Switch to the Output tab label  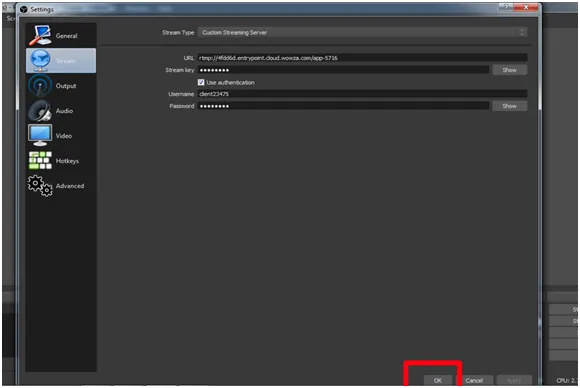66,86
